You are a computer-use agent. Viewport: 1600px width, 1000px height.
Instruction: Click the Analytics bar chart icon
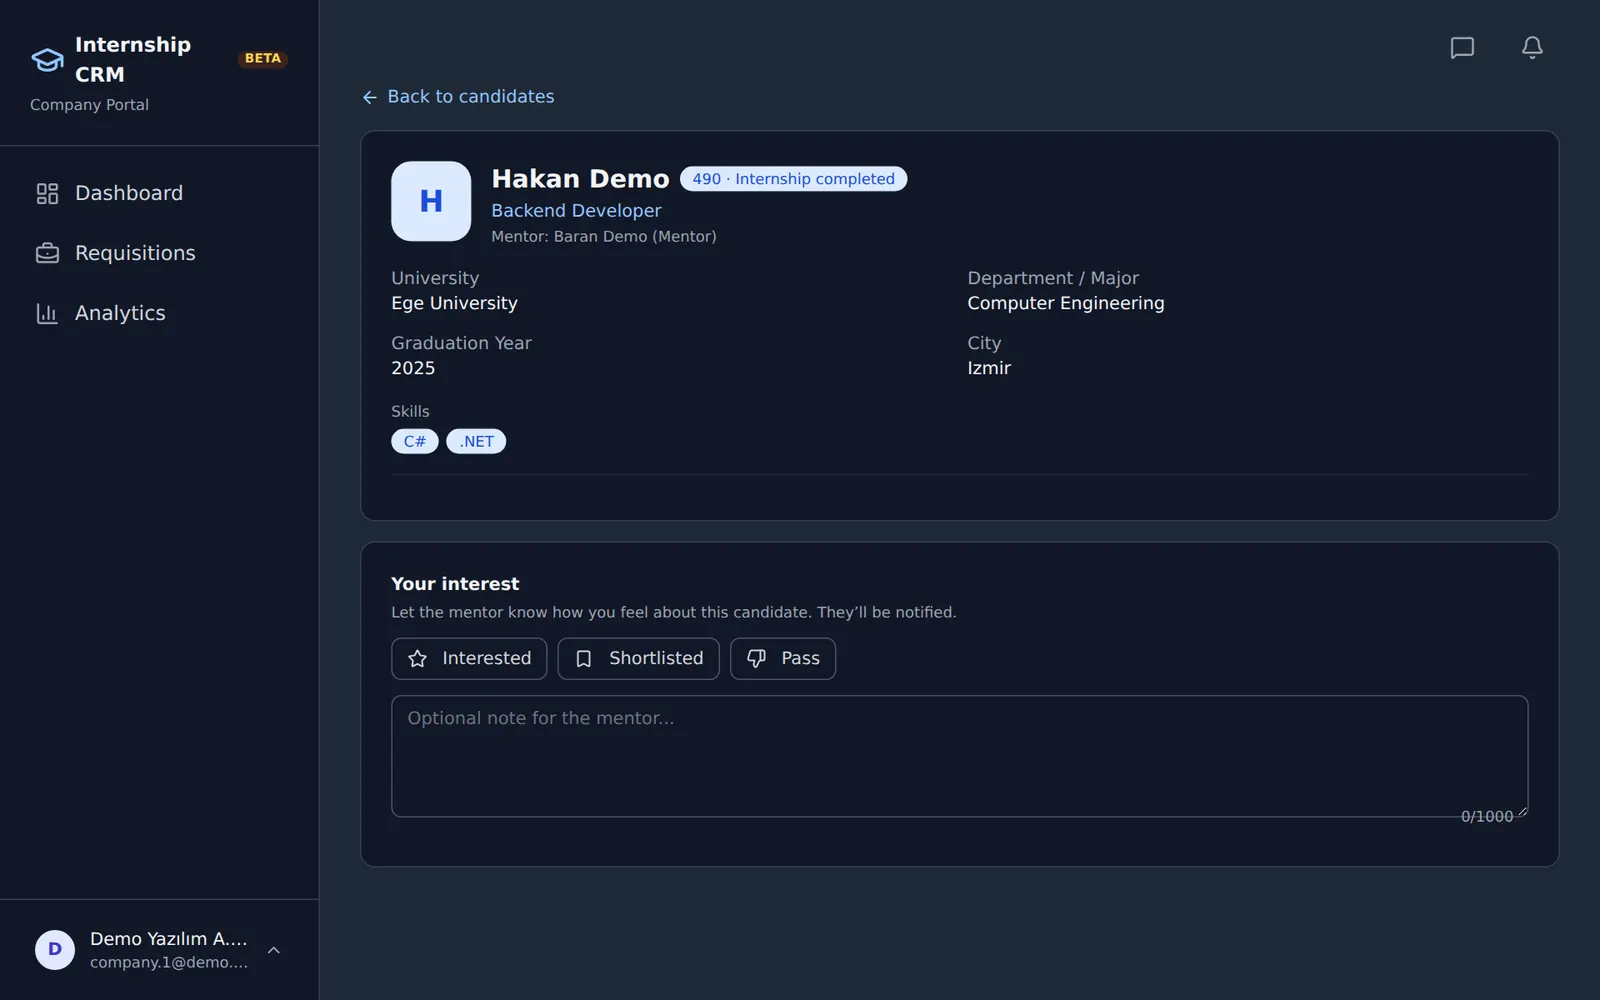tap(47, 313)
